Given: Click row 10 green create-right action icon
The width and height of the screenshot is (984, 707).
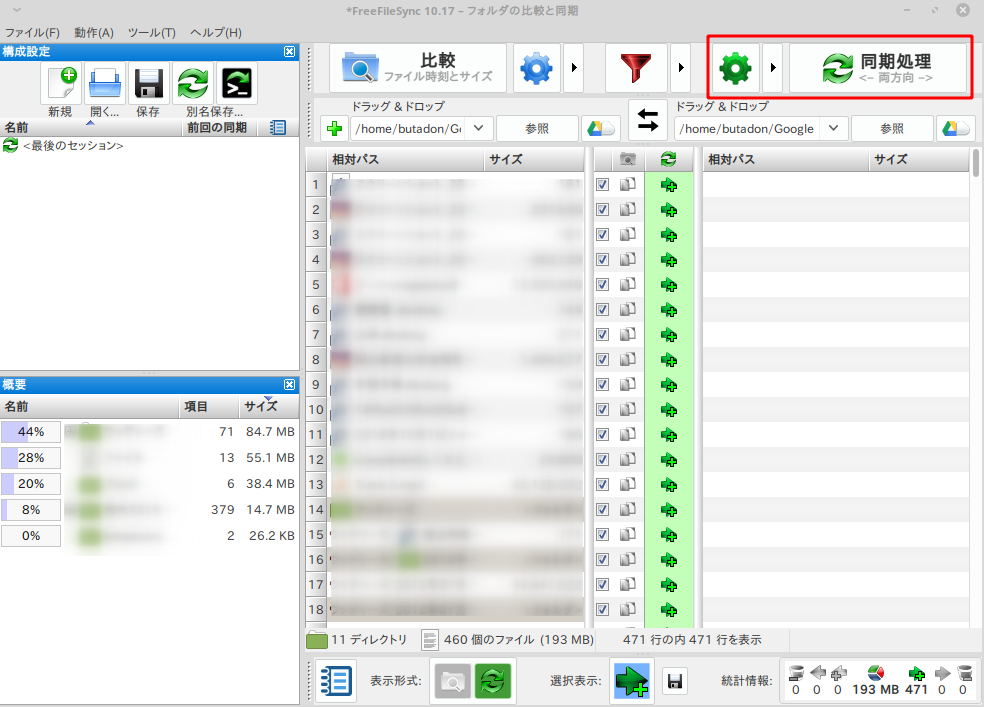Looking at the screenshot, I should click(669, 410).
